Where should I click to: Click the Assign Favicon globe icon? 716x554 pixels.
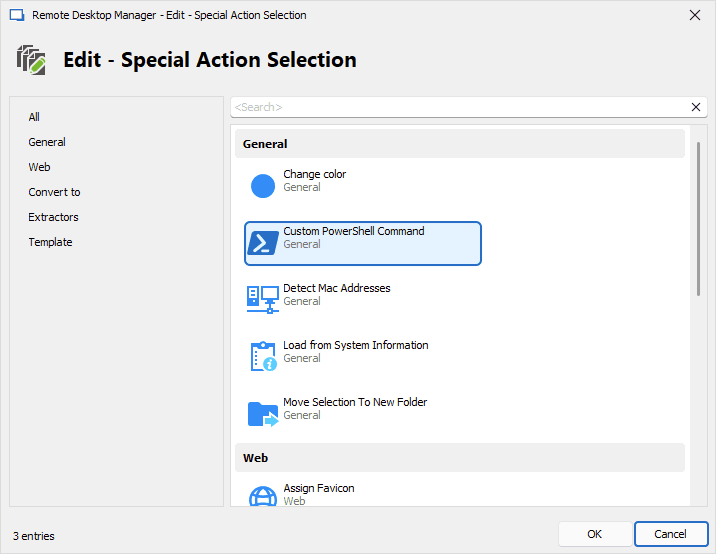pyautogui.click(x=263, y=497)
